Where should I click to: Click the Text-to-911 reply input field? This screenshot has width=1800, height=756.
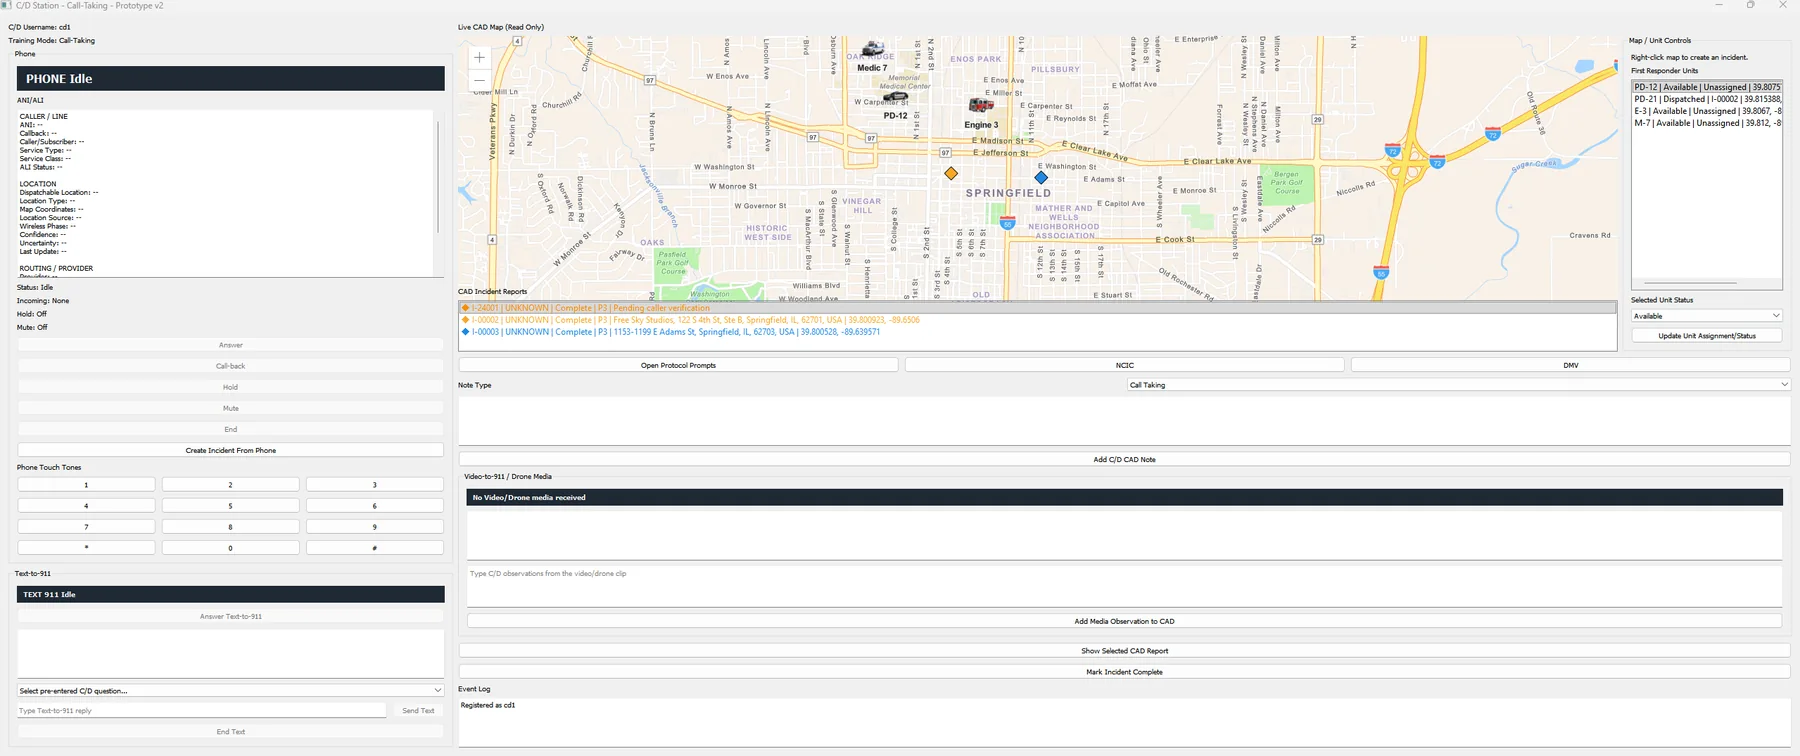click(201, 711)
